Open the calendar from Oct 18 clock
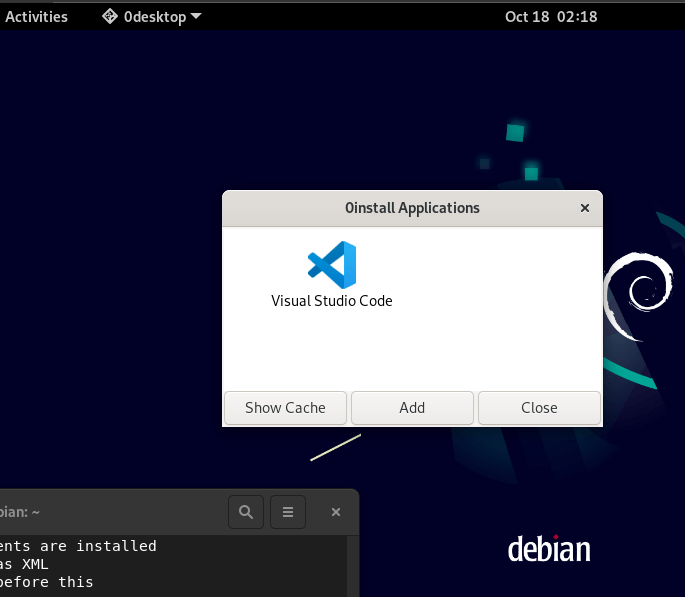685x597 pixels. (x=551, y=16)
